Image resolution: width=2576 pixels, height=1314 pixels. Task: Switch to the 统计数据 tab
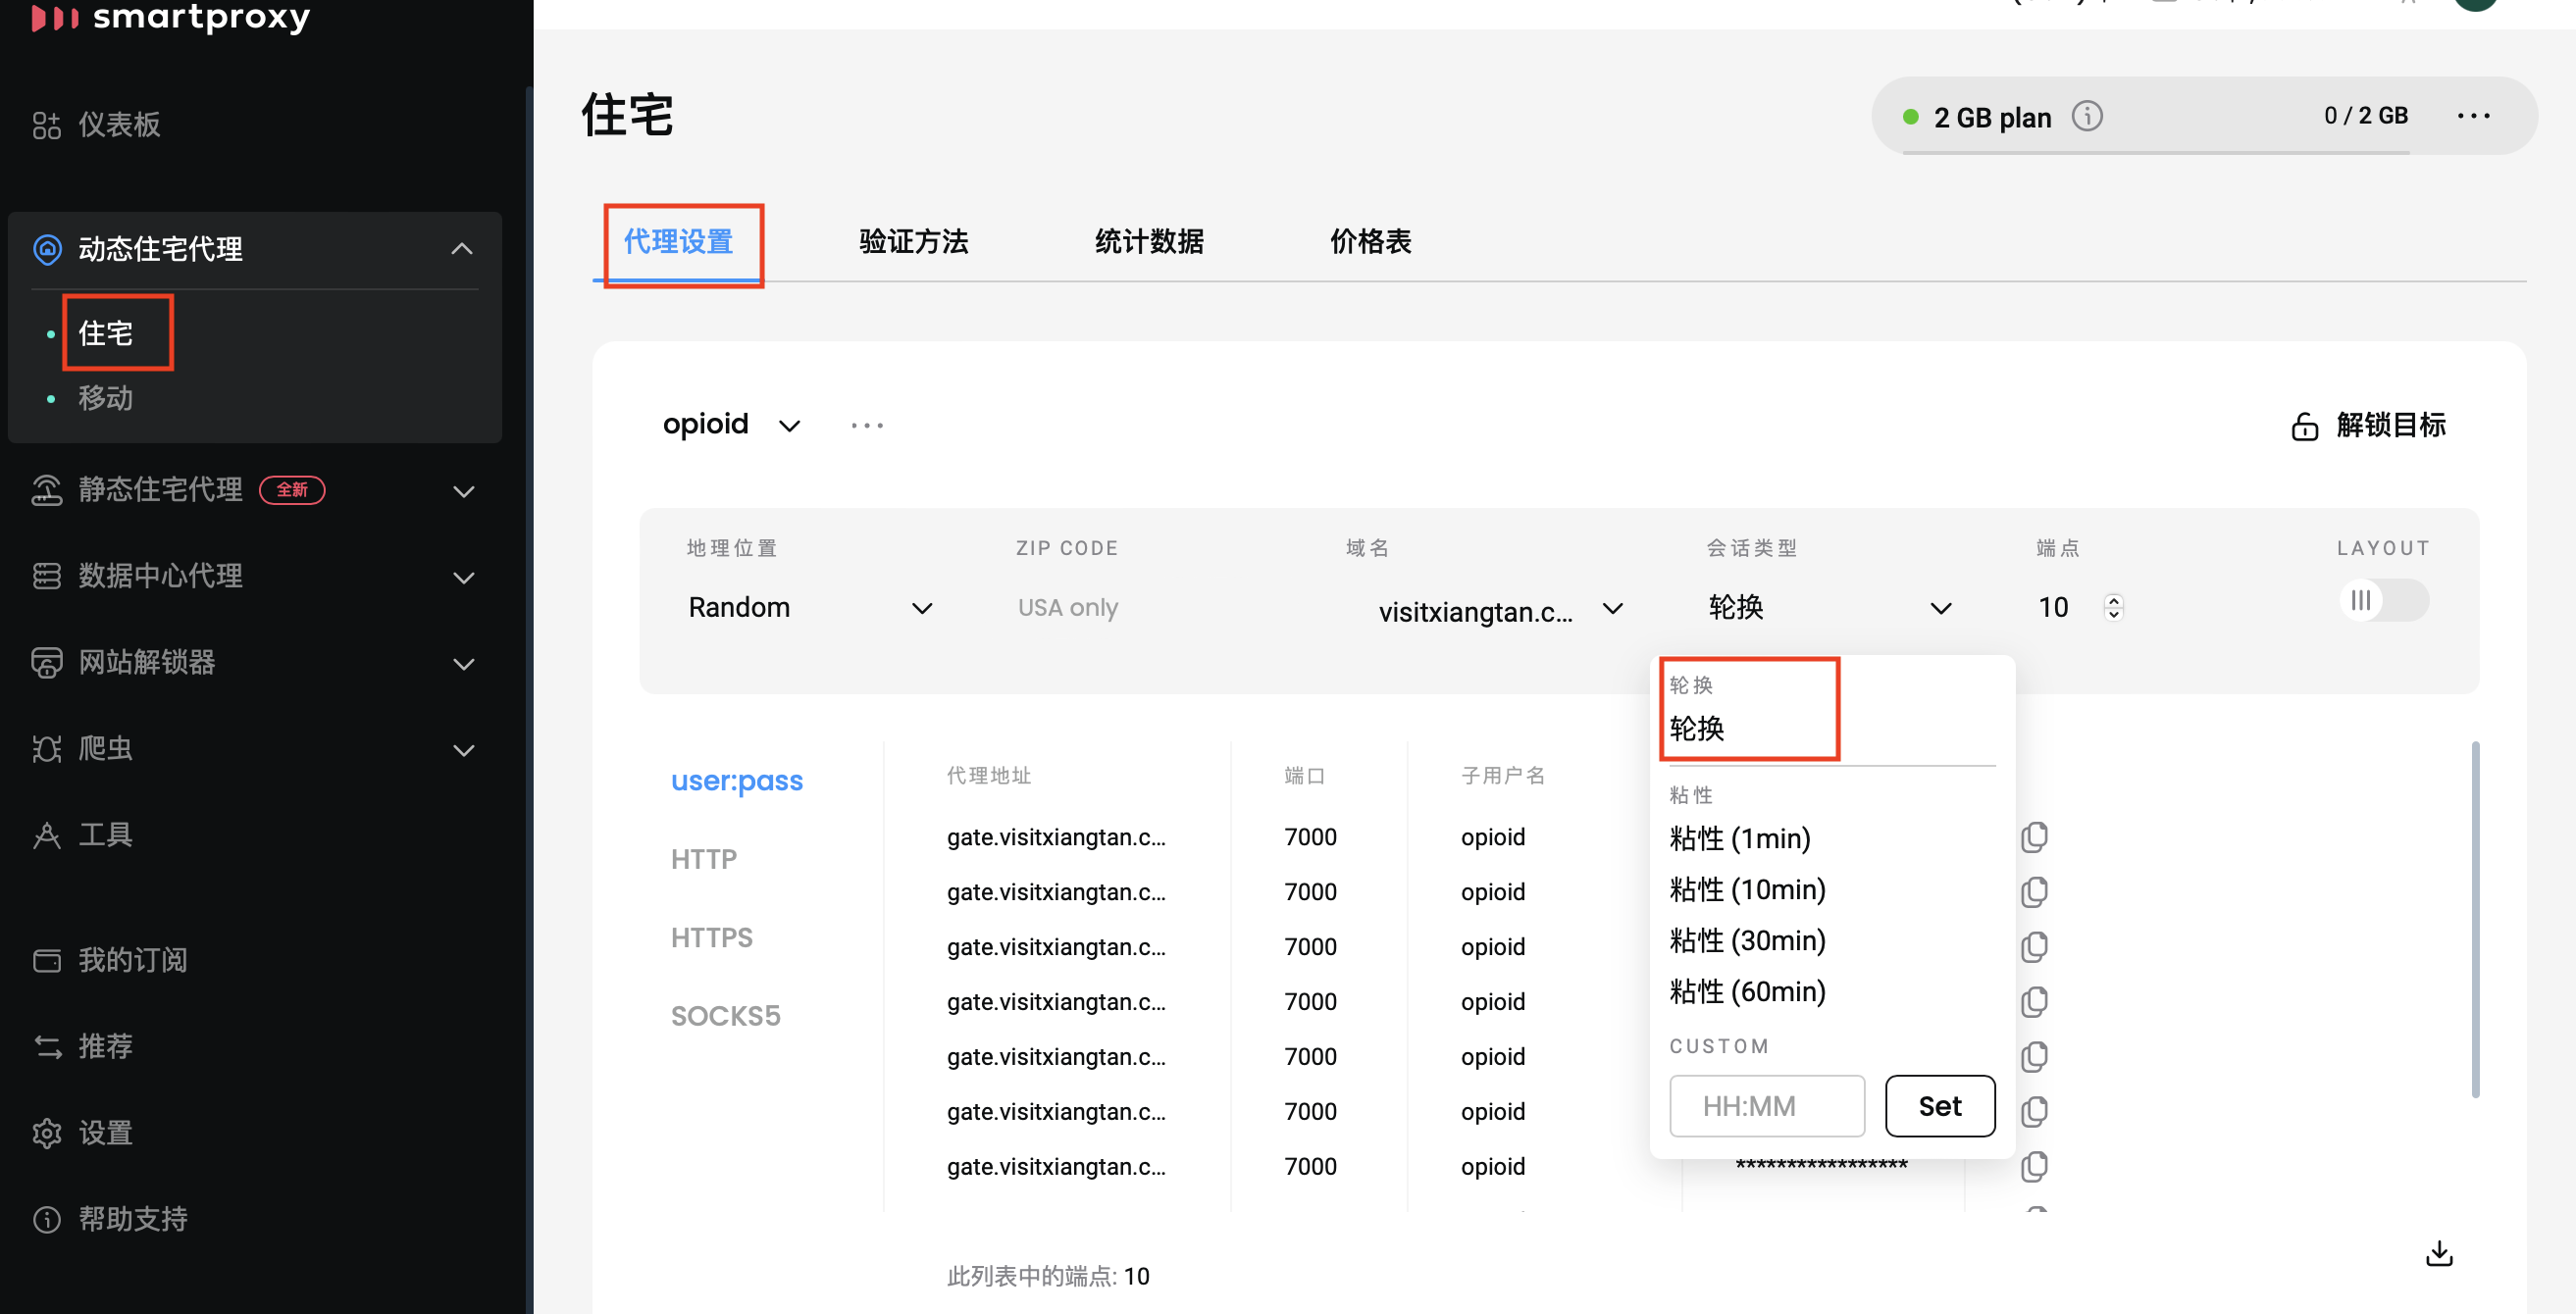tap(1149, 242)
